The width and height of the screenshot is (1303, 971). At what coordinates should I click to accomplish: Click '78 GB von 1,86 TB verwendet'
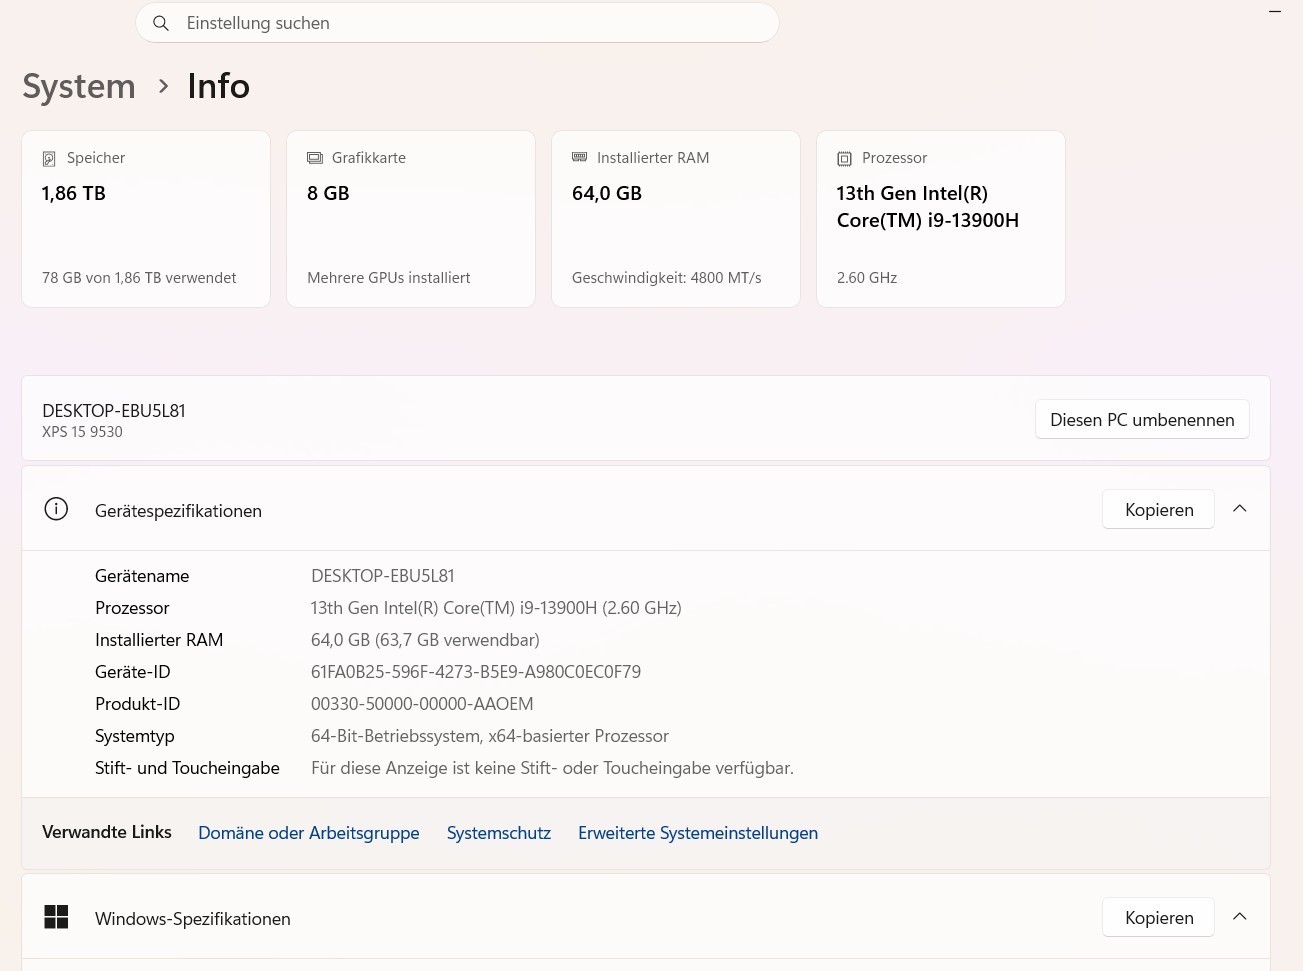point(139,278)
